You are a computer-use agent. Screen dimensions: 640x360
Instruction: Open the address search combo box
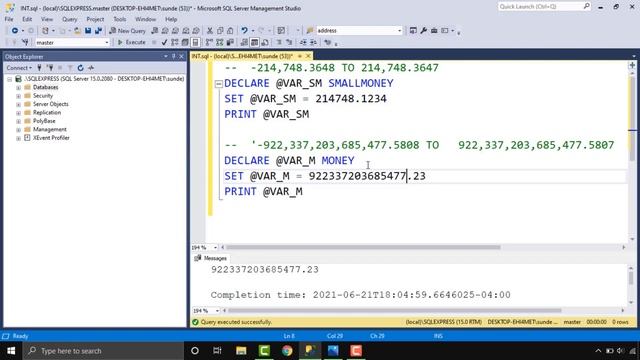359,31
